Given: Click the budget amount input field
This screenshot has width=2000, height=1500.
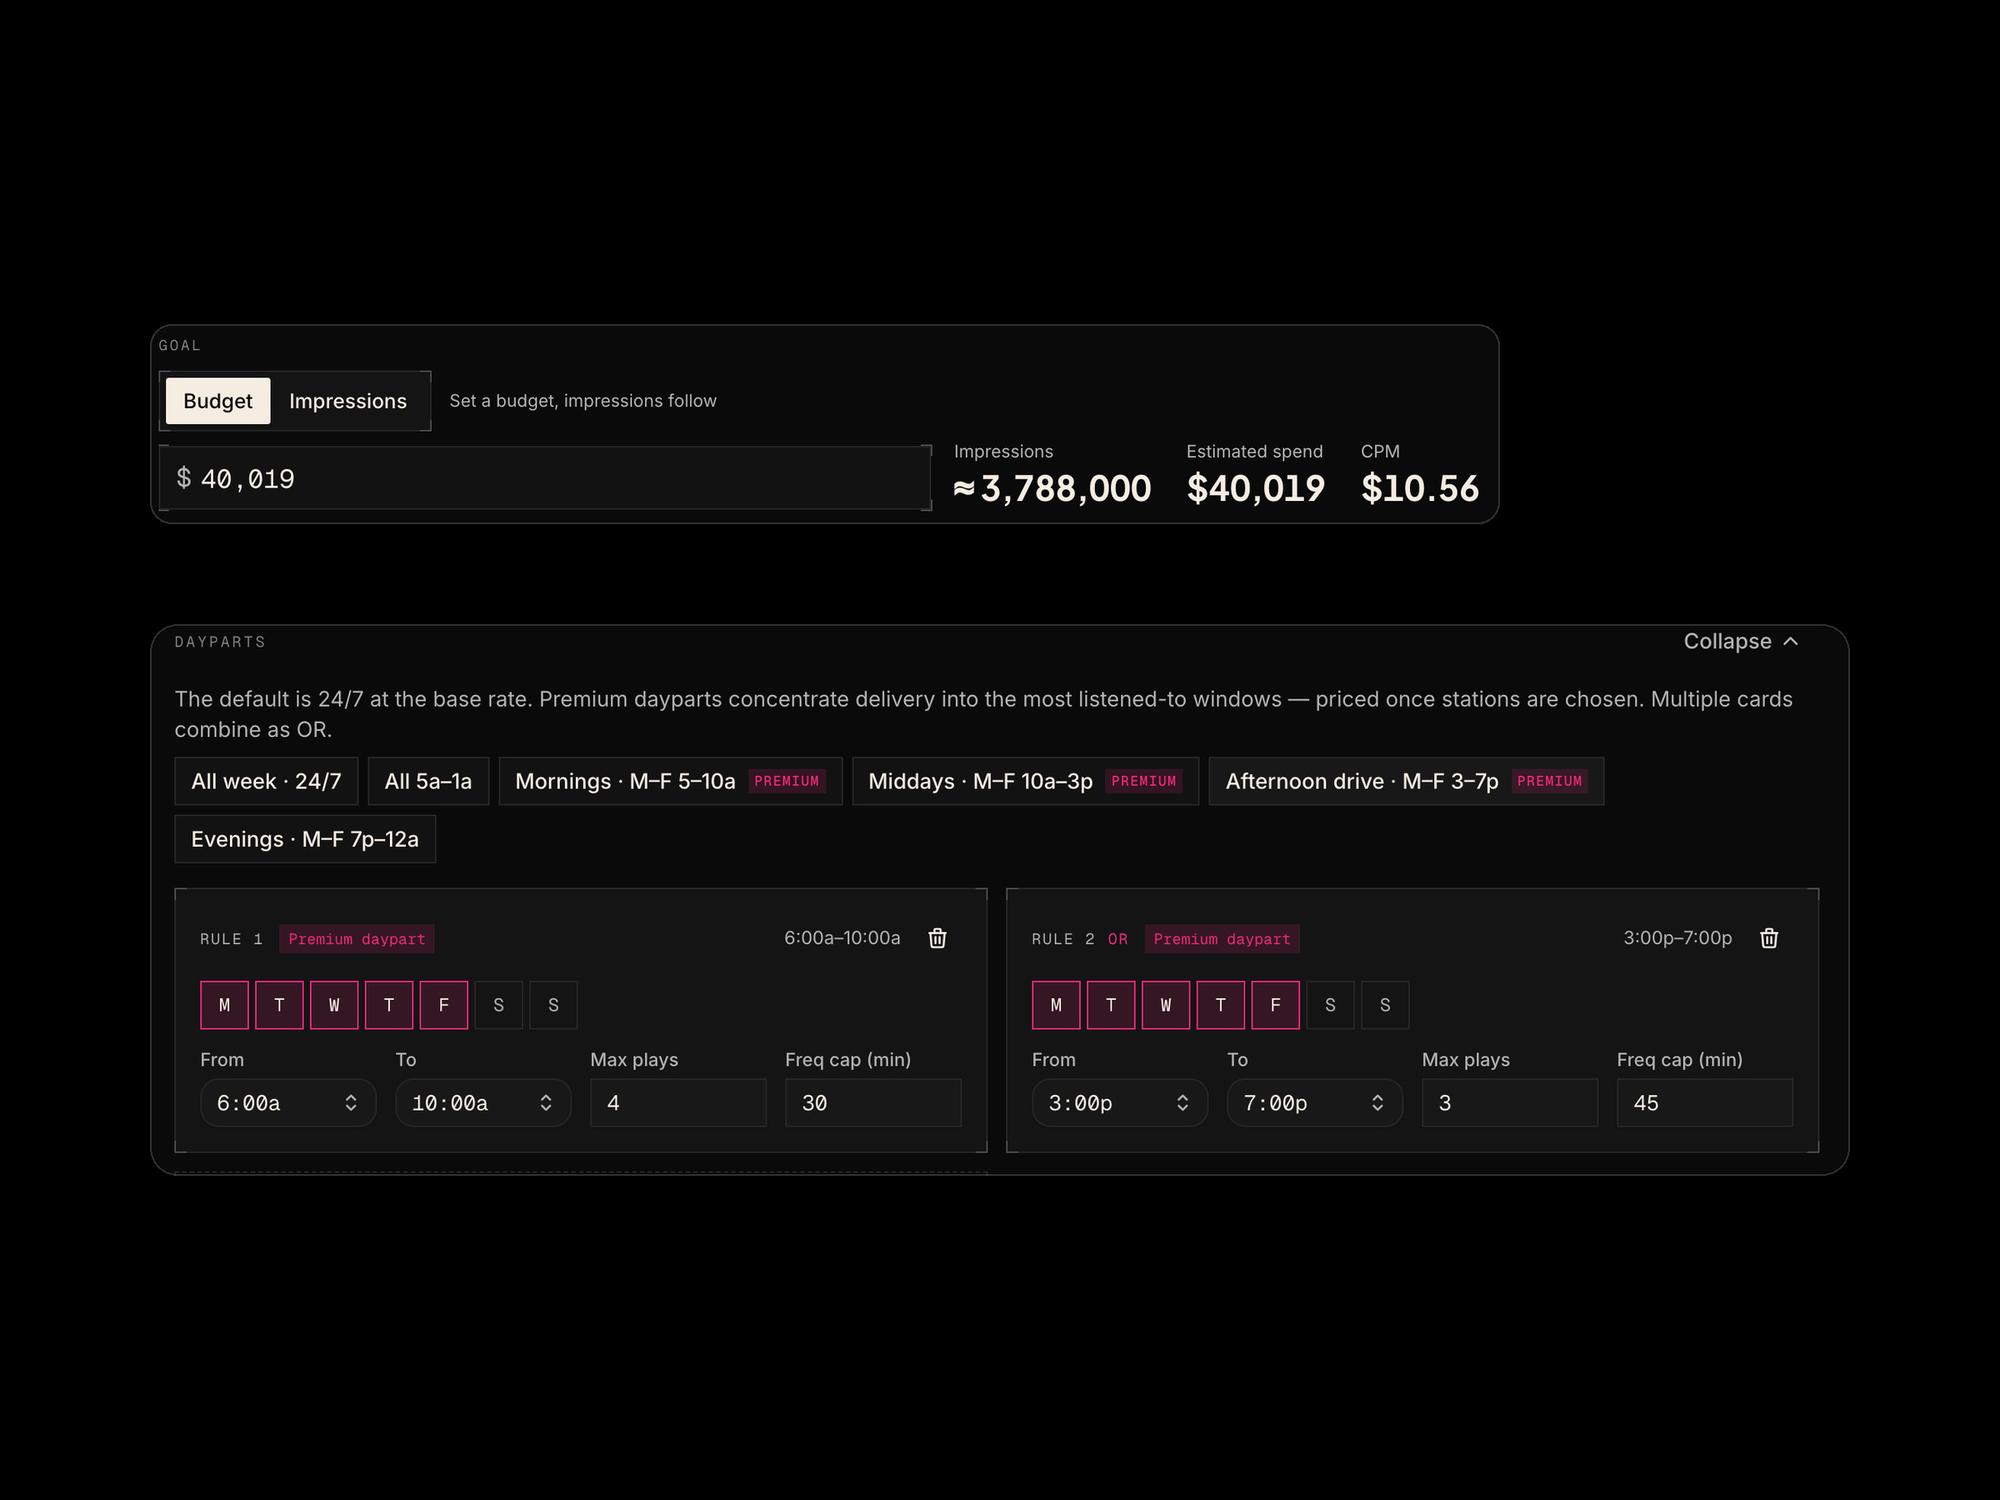Looking at the screenshot, I should coord(545,478).
